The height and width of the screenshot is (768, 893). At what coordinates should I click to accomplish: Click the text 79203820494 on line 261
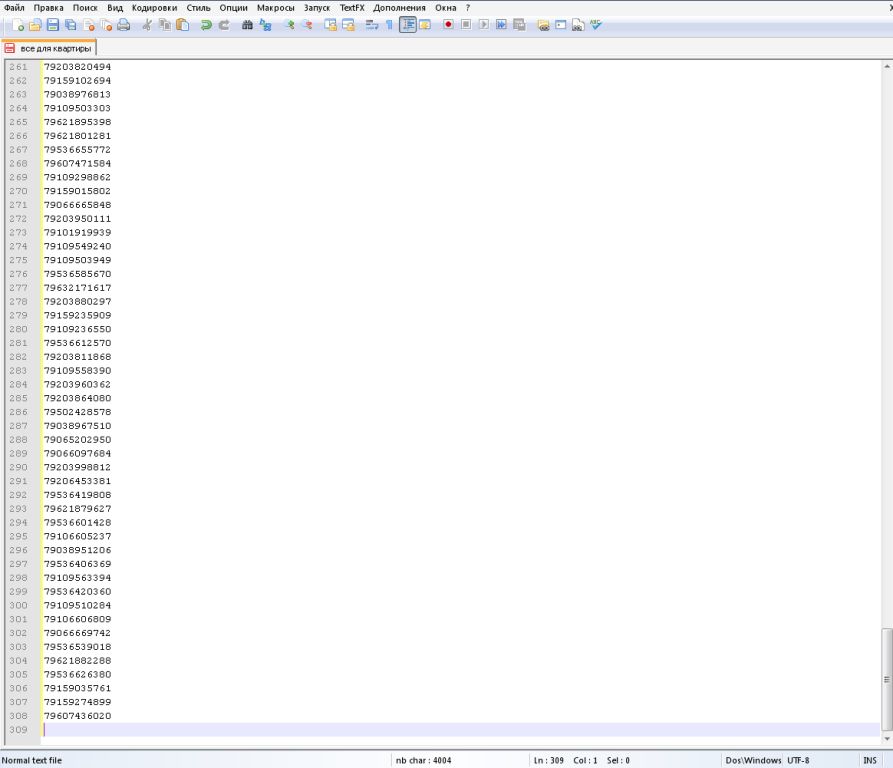(x=77, y=67)
